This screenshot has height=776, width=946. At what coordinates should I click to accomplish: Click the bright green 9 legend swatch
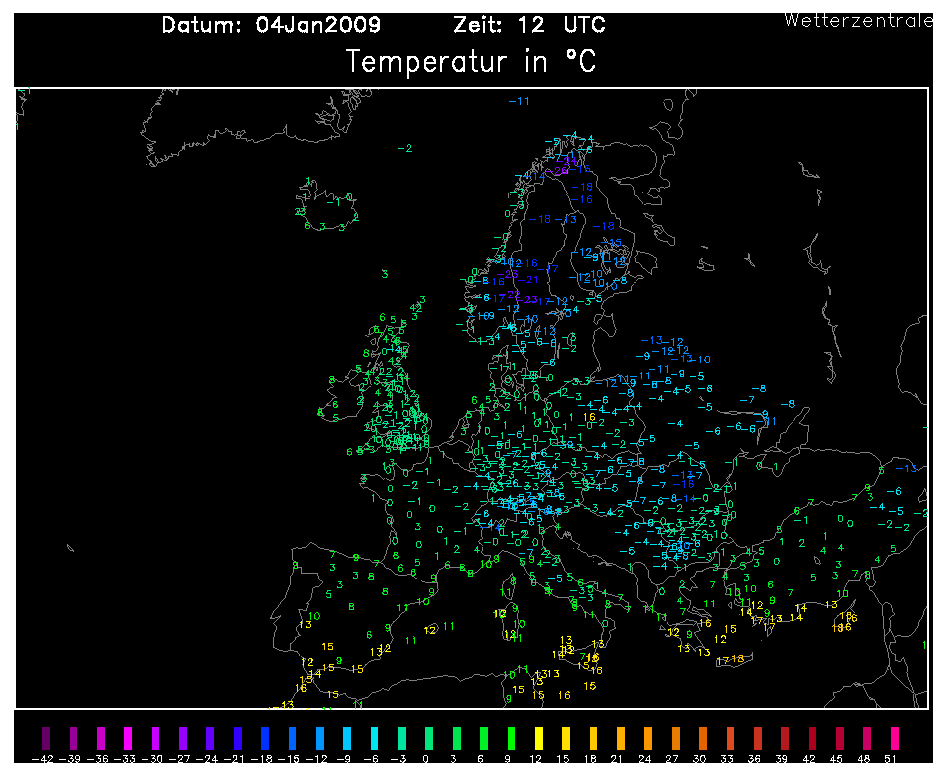[x=511, y=739]
